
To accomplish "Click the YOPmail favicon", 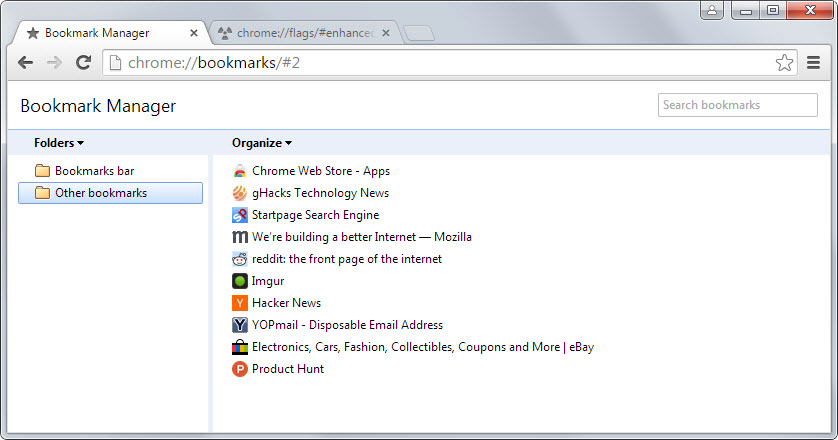I will 239,325.
